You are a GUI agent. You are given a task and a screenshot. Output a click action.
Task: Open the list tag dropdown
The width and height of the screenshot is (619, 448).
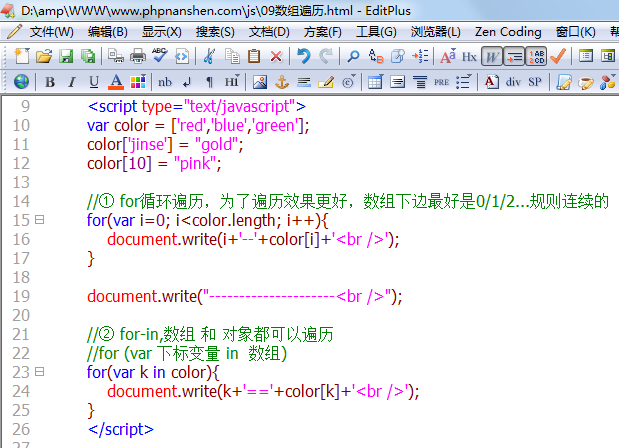(x=464, y=82)
